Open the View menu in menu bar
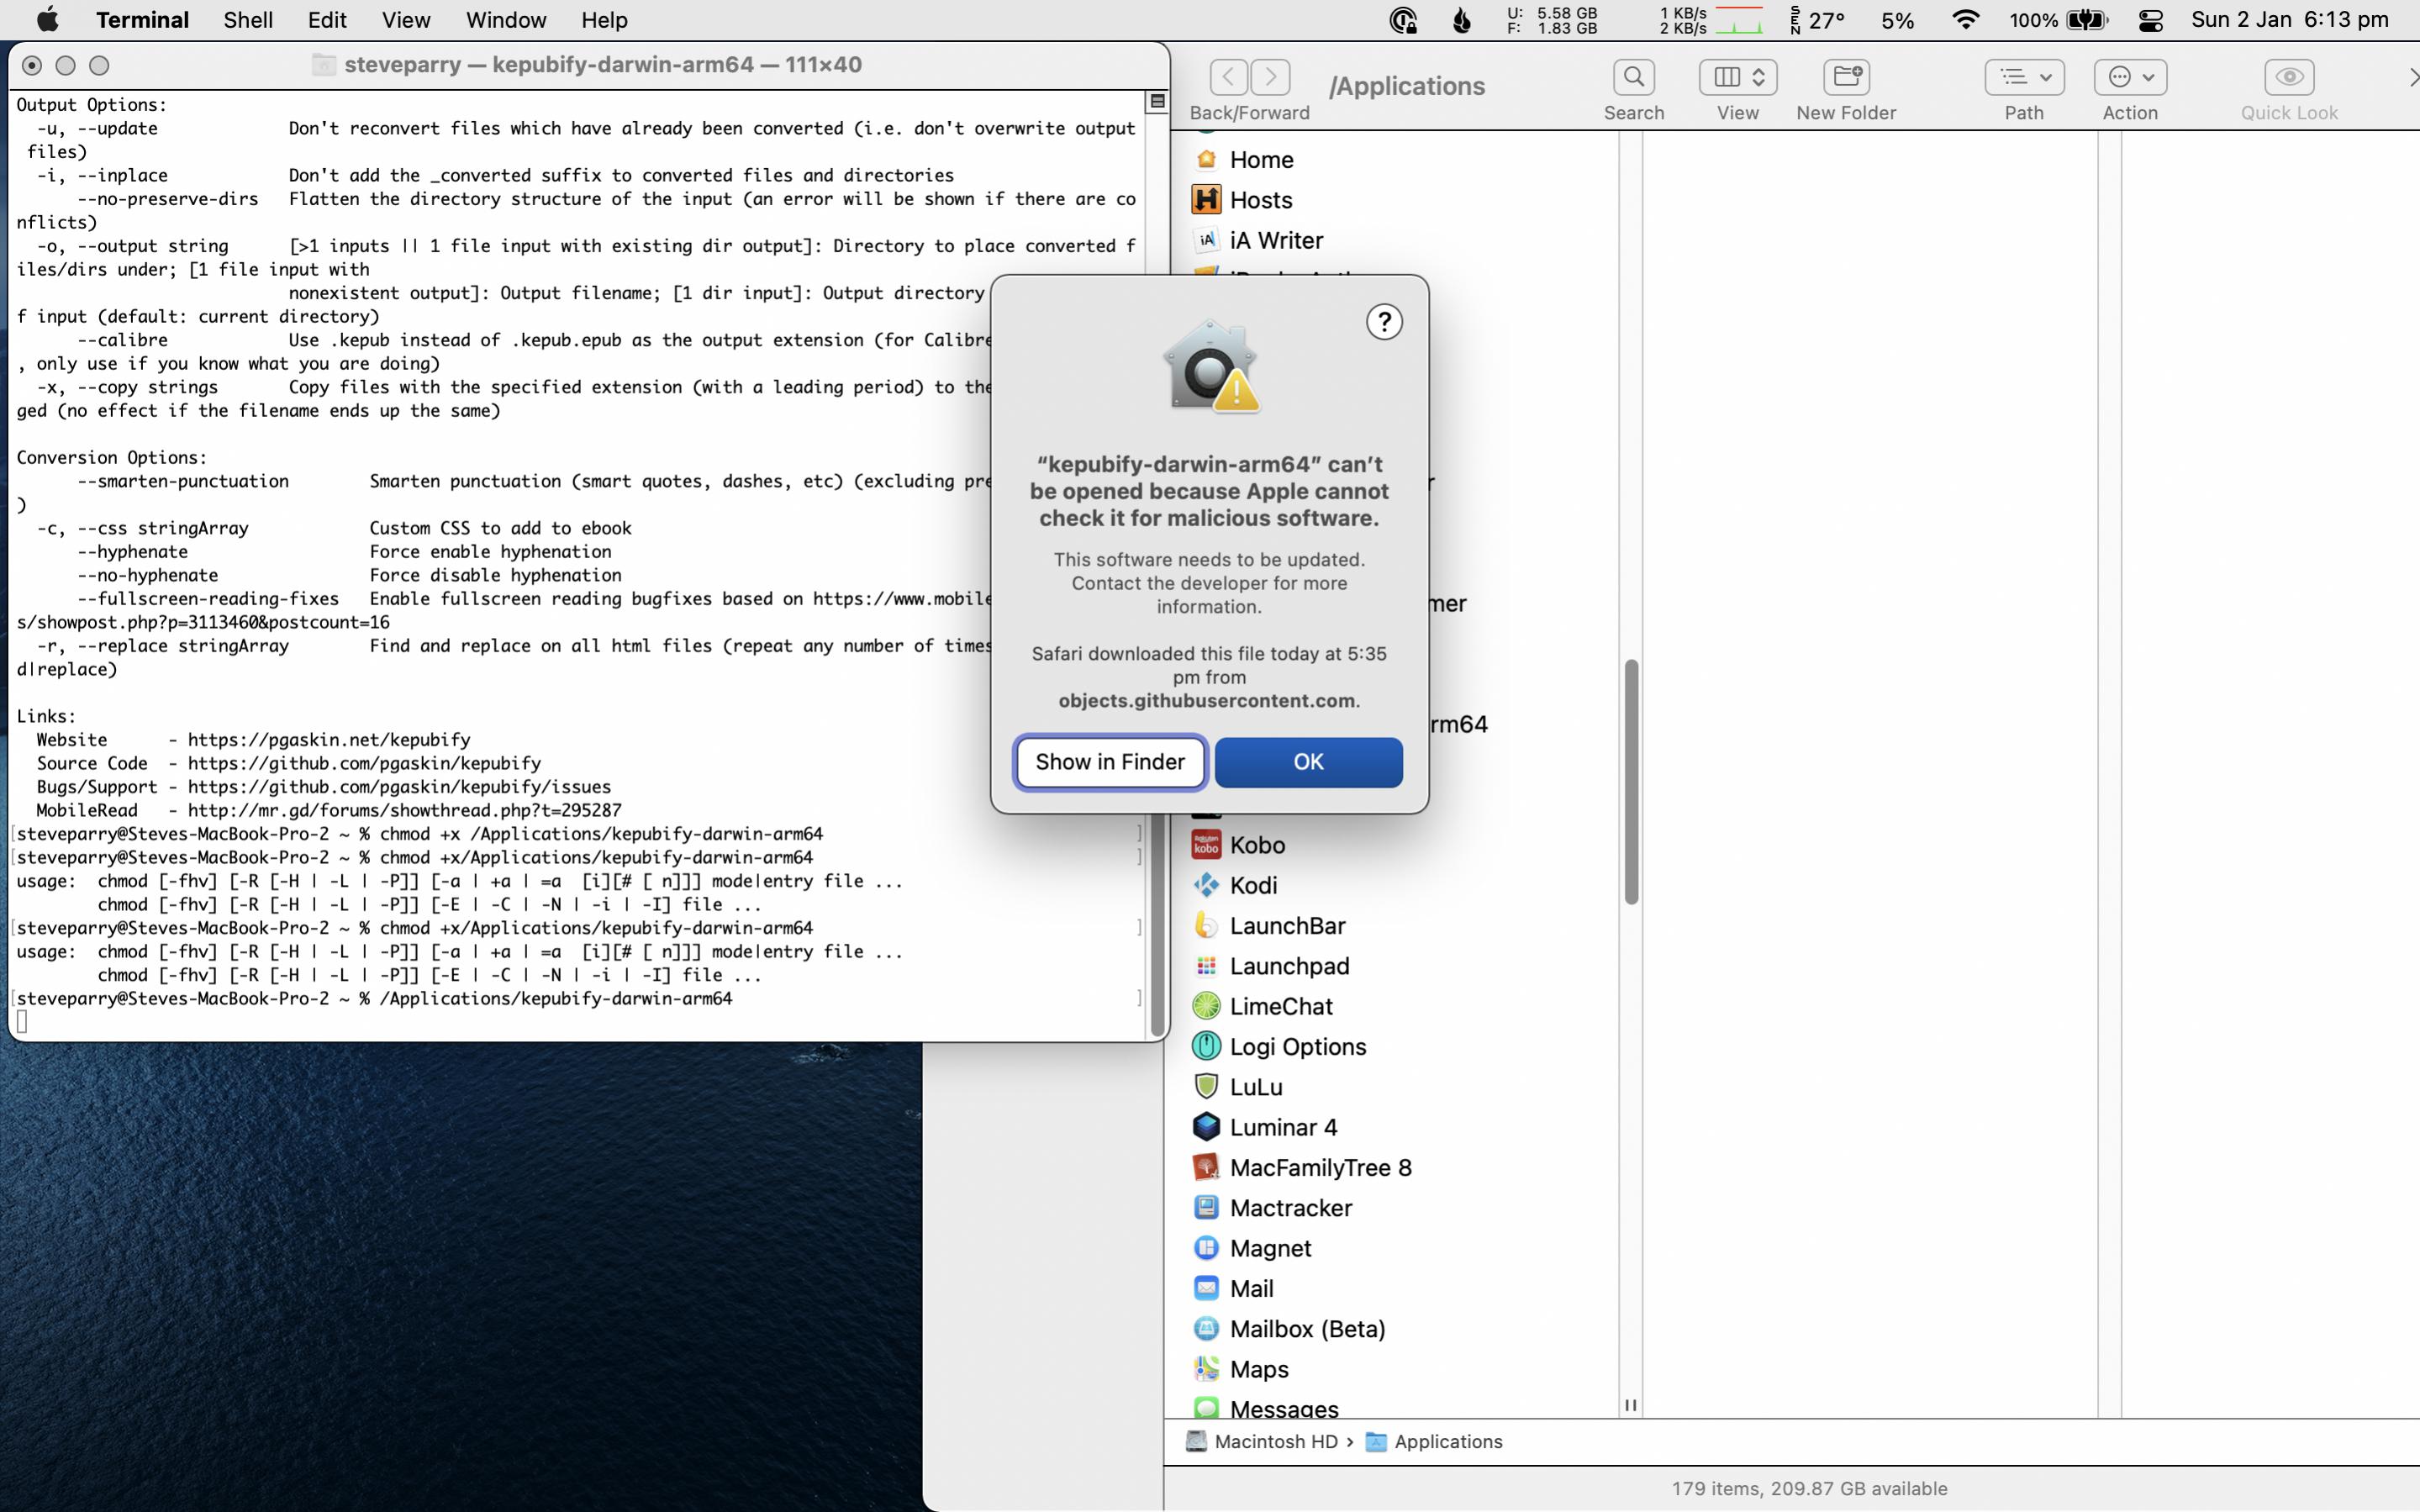The width and height of the screenshot is (2420, 1512). click(x=406, y=20)
